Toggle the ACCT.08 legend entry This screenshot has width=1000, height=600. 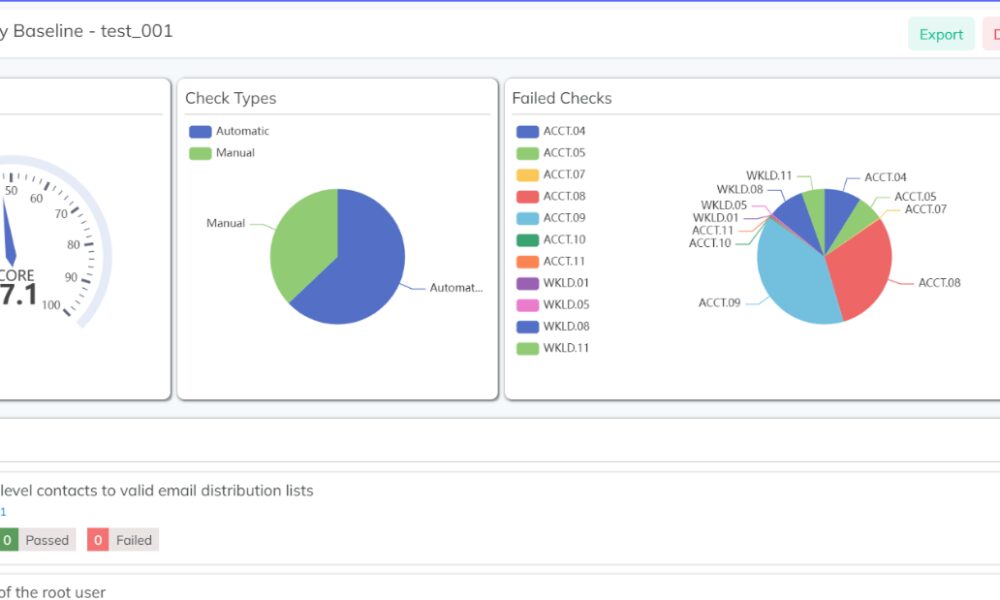tap(550, 196)
